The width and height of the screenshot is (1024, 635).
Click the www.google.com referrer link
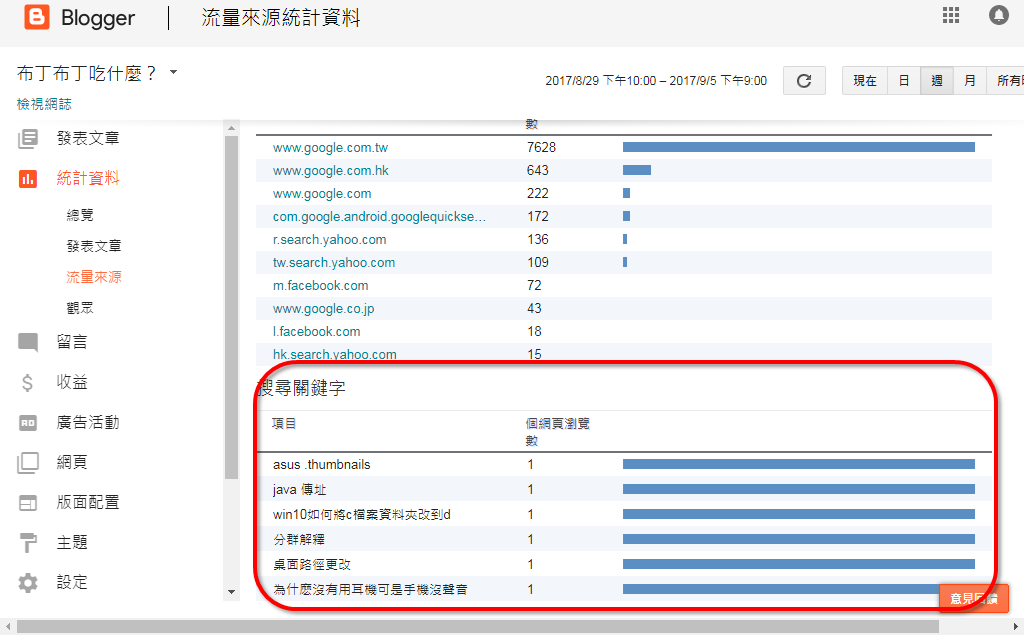point(322,193)
